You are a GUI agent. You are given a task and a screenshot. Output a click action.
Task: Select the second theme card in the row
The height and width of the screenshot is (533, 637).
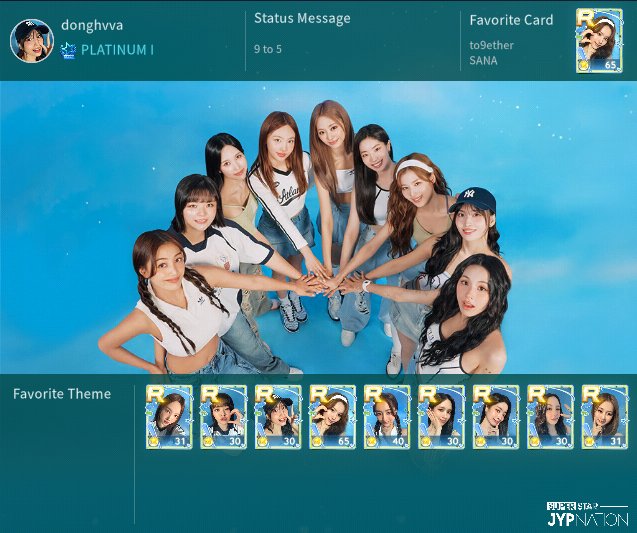(223, 417)
